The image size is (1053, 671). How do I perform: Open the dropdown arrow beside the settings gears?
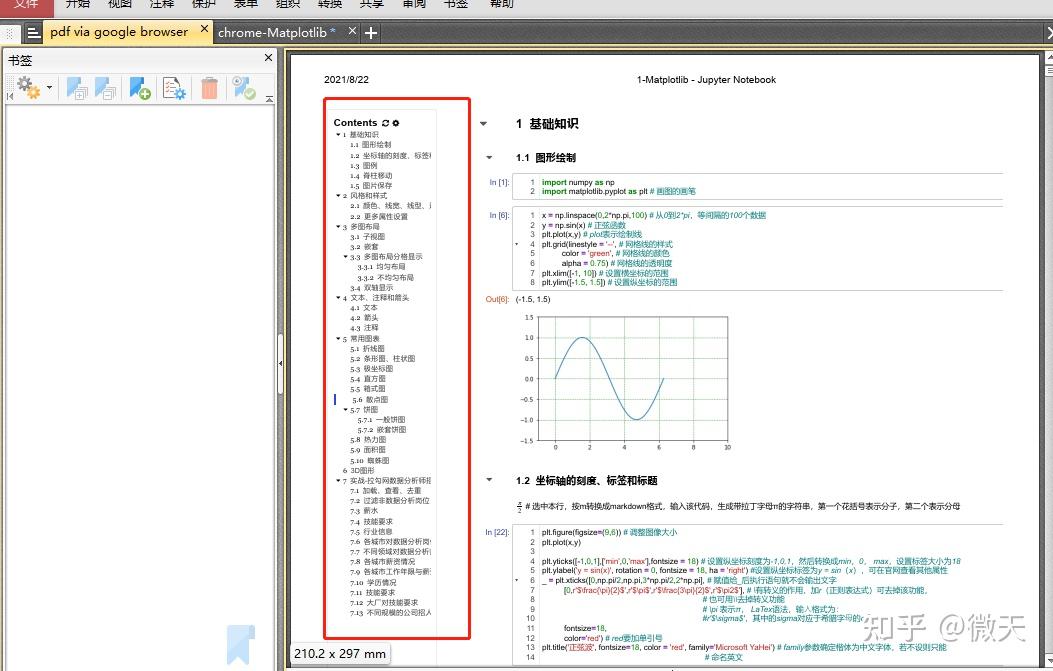coord(47,87)
